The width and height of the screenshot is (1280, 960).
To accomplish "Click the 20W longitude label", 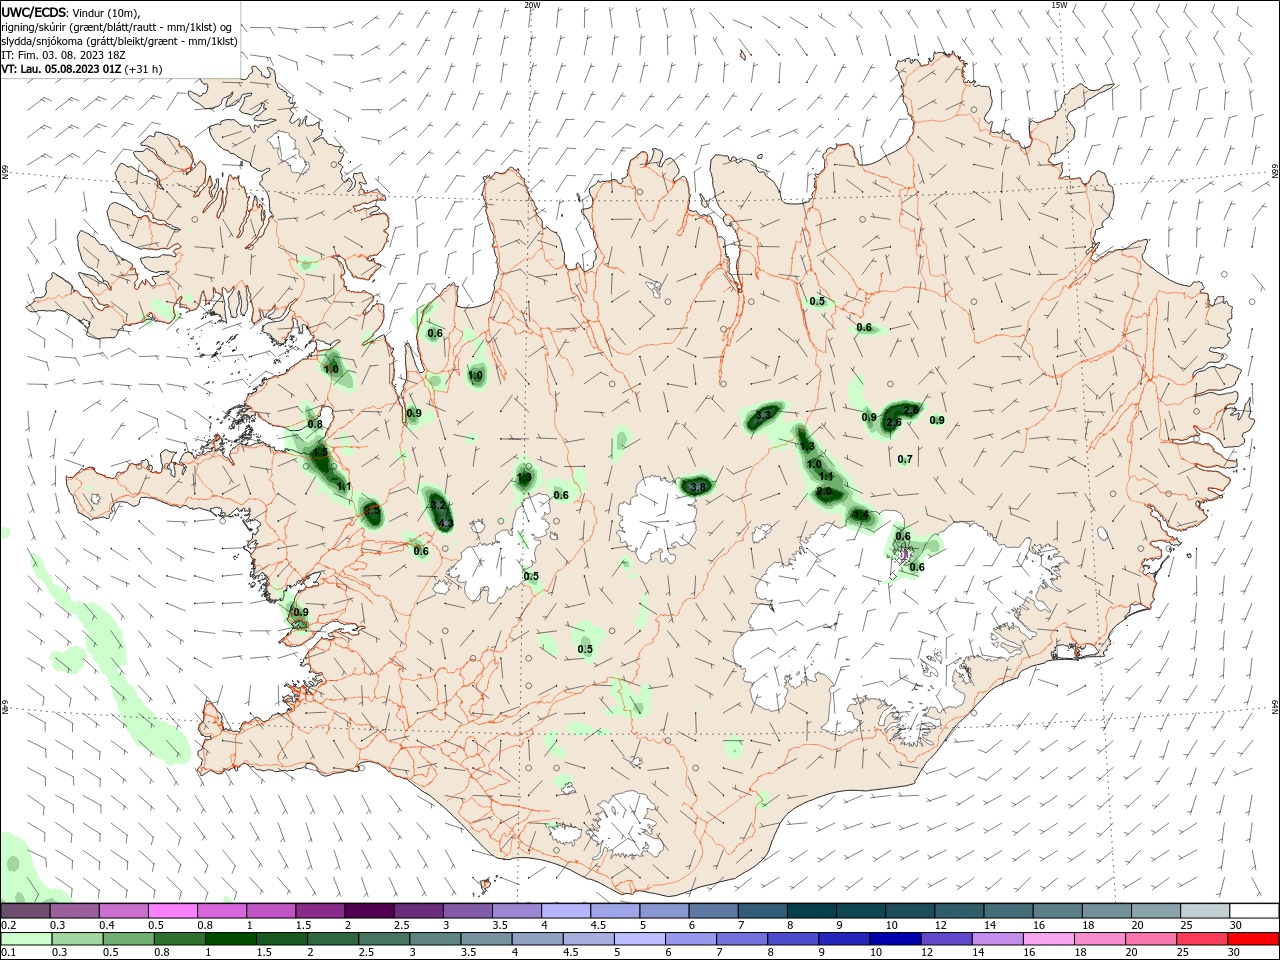I will click(x=532, y=5).
